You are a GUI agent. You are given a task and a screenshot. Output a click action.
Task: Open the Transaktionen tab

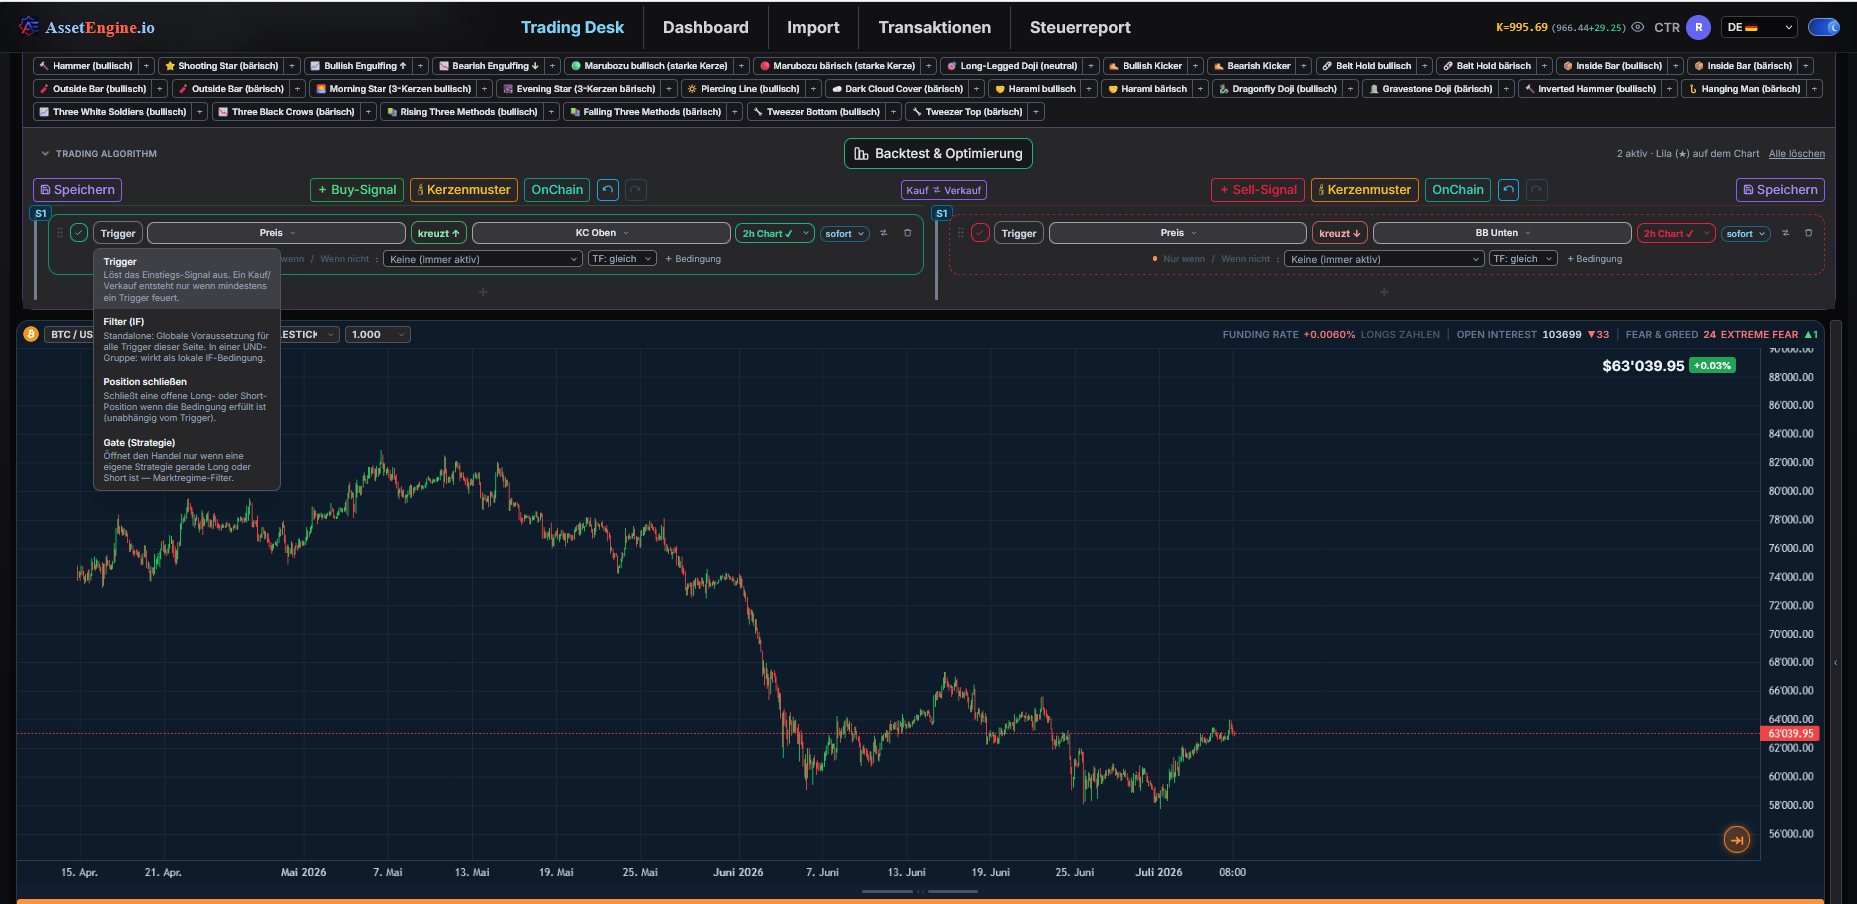[x=935, y=27]
